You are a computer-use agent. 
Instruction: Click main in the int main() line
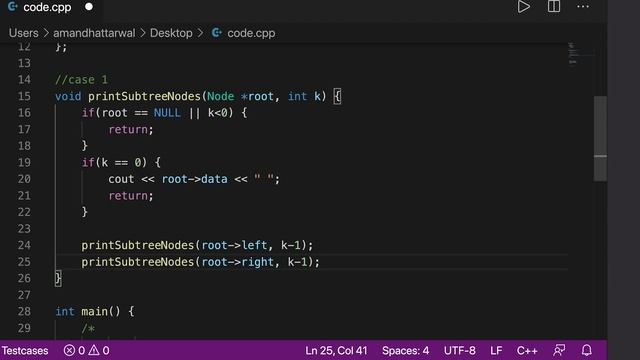coord(94,311)
